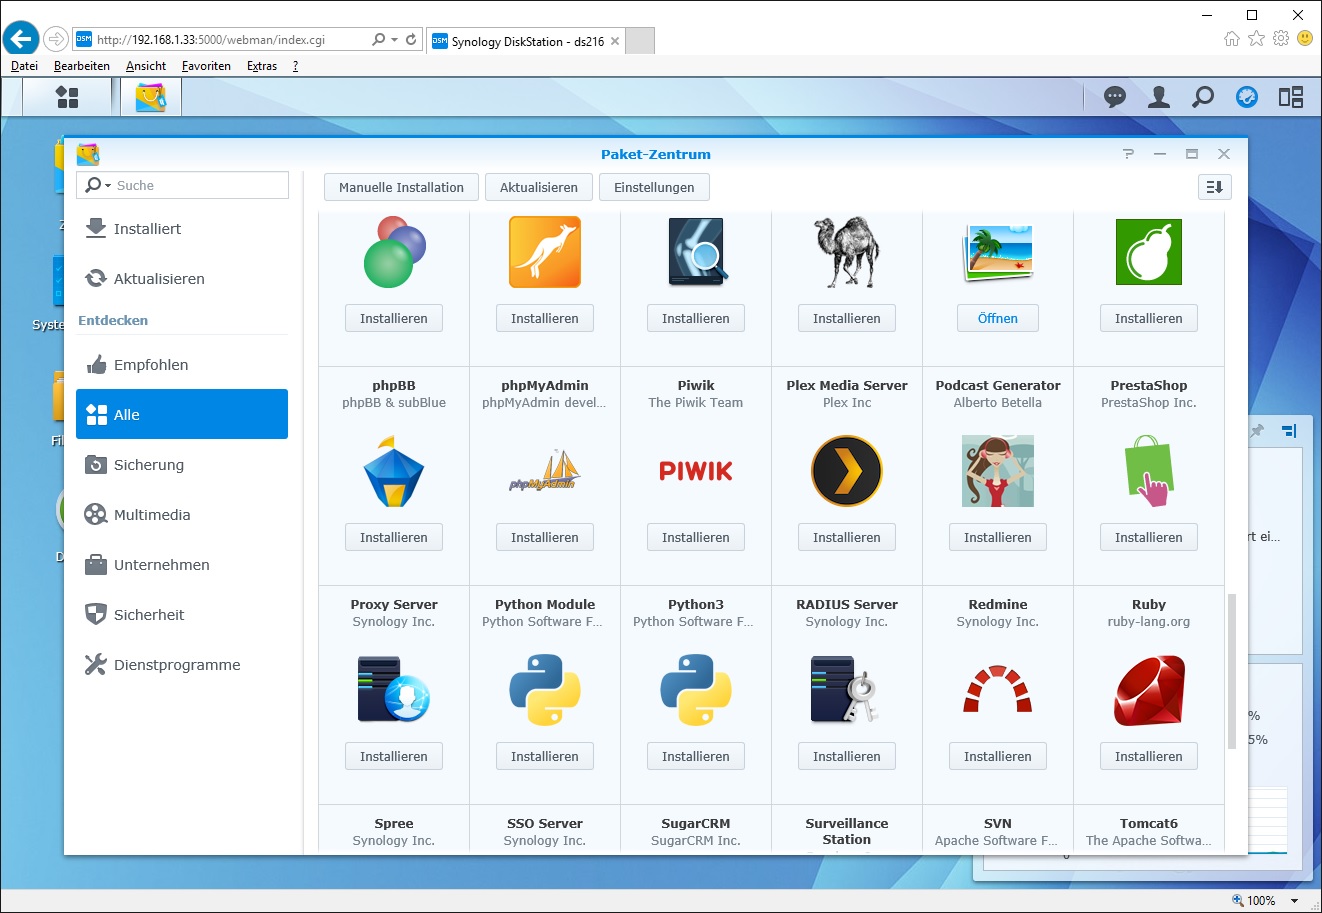Open the Bearbeiten browser menu
This screenshot has width=1322, height=913.
(82, 66)
